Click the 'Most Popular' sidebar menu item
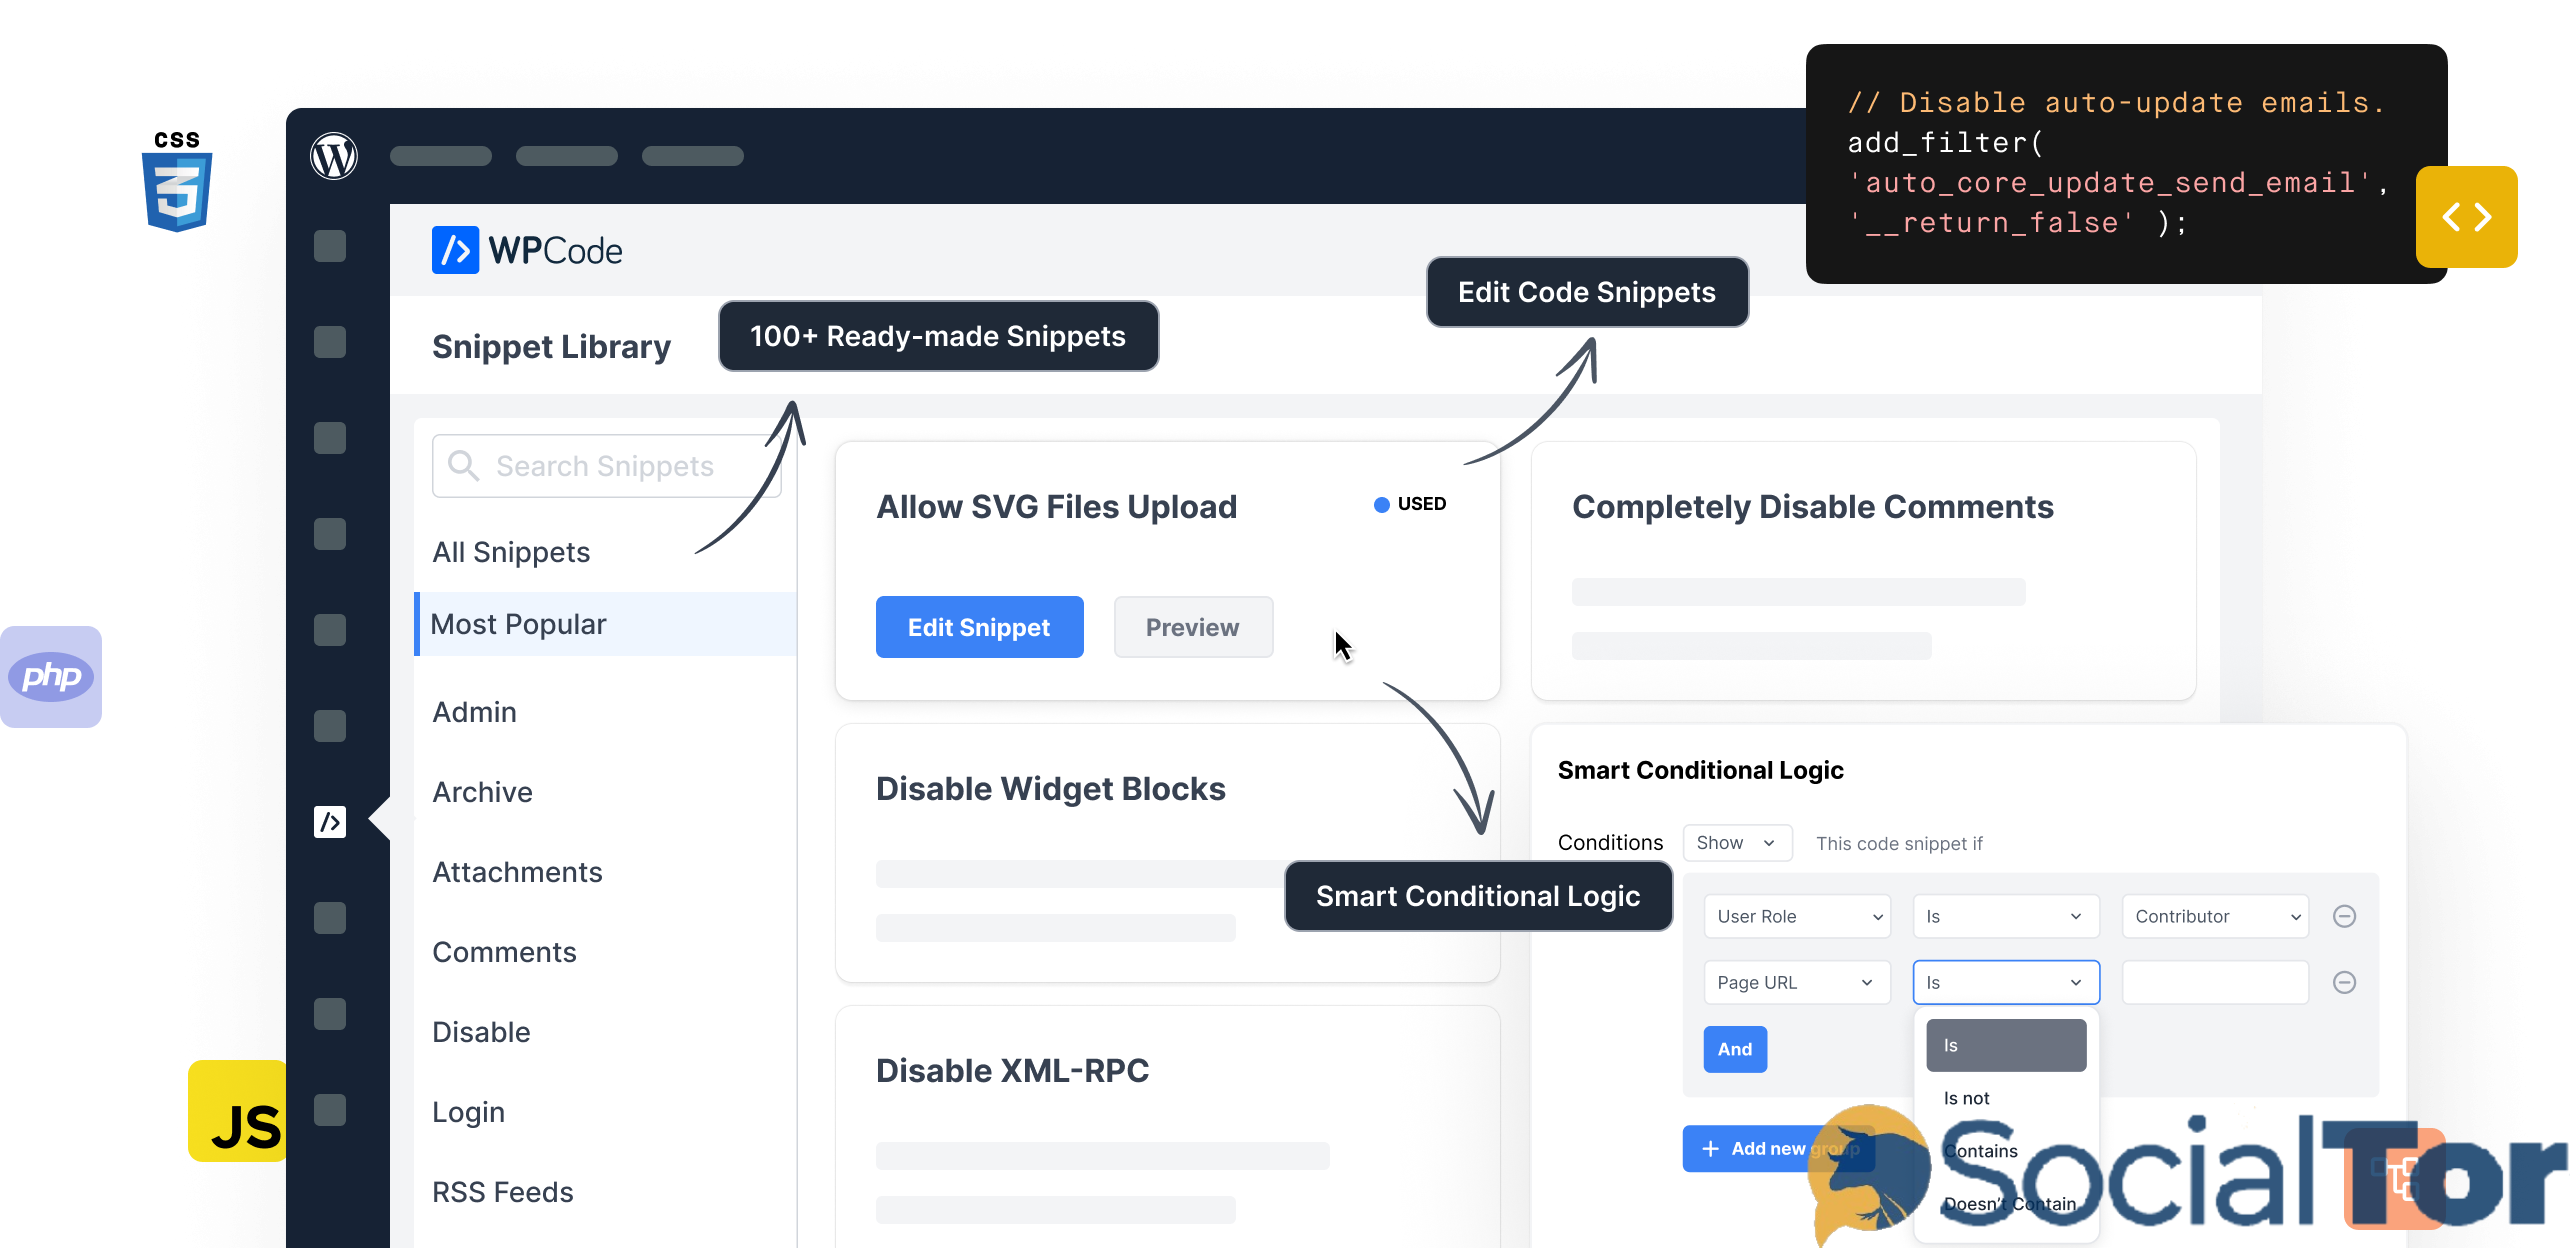2570x1248 pixels. pos(518,625)
